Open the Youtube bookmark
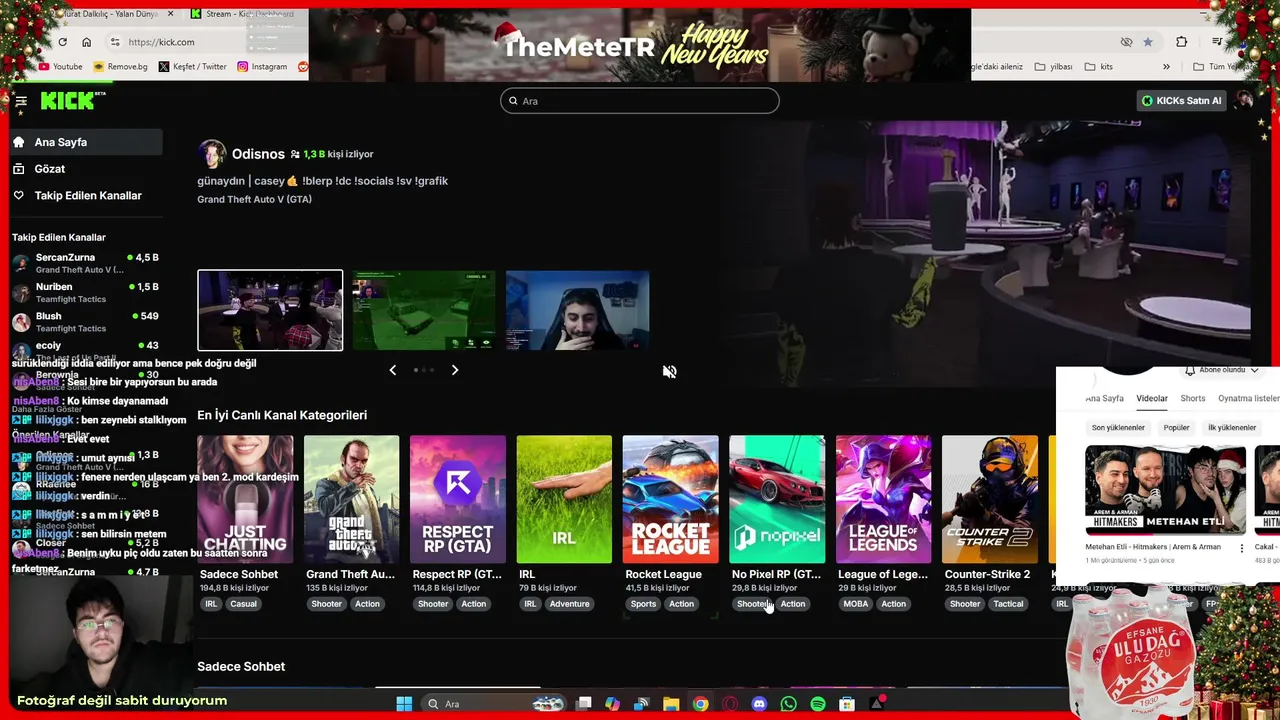This screenshot has height=720, width=1280. 61,67
